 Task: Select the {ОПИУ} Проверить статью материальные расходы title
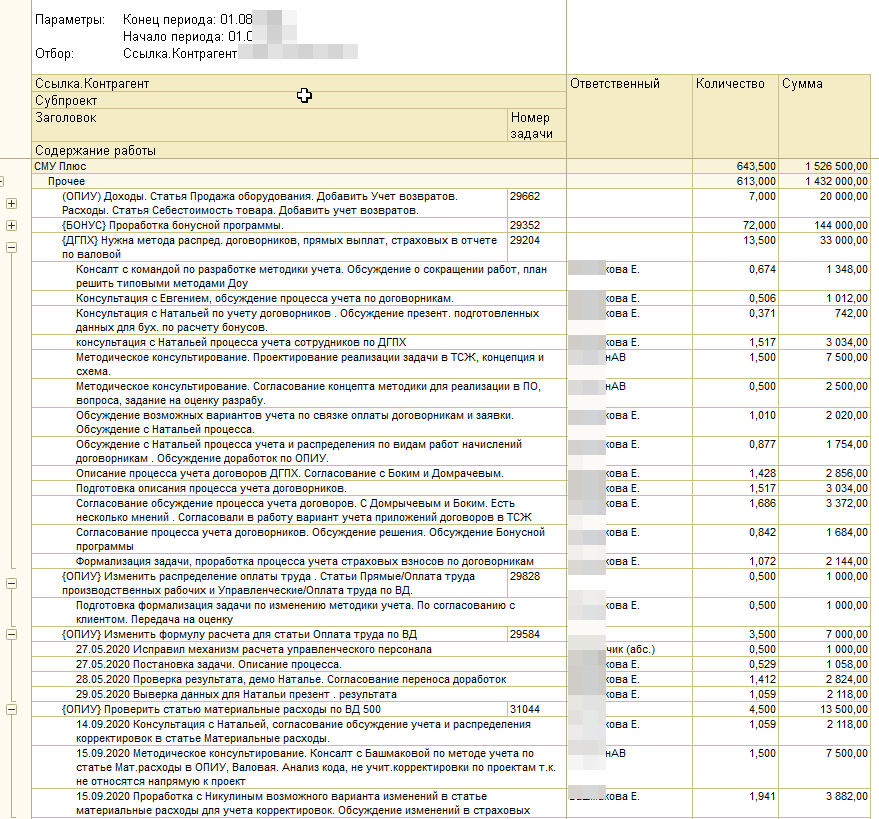221,710
